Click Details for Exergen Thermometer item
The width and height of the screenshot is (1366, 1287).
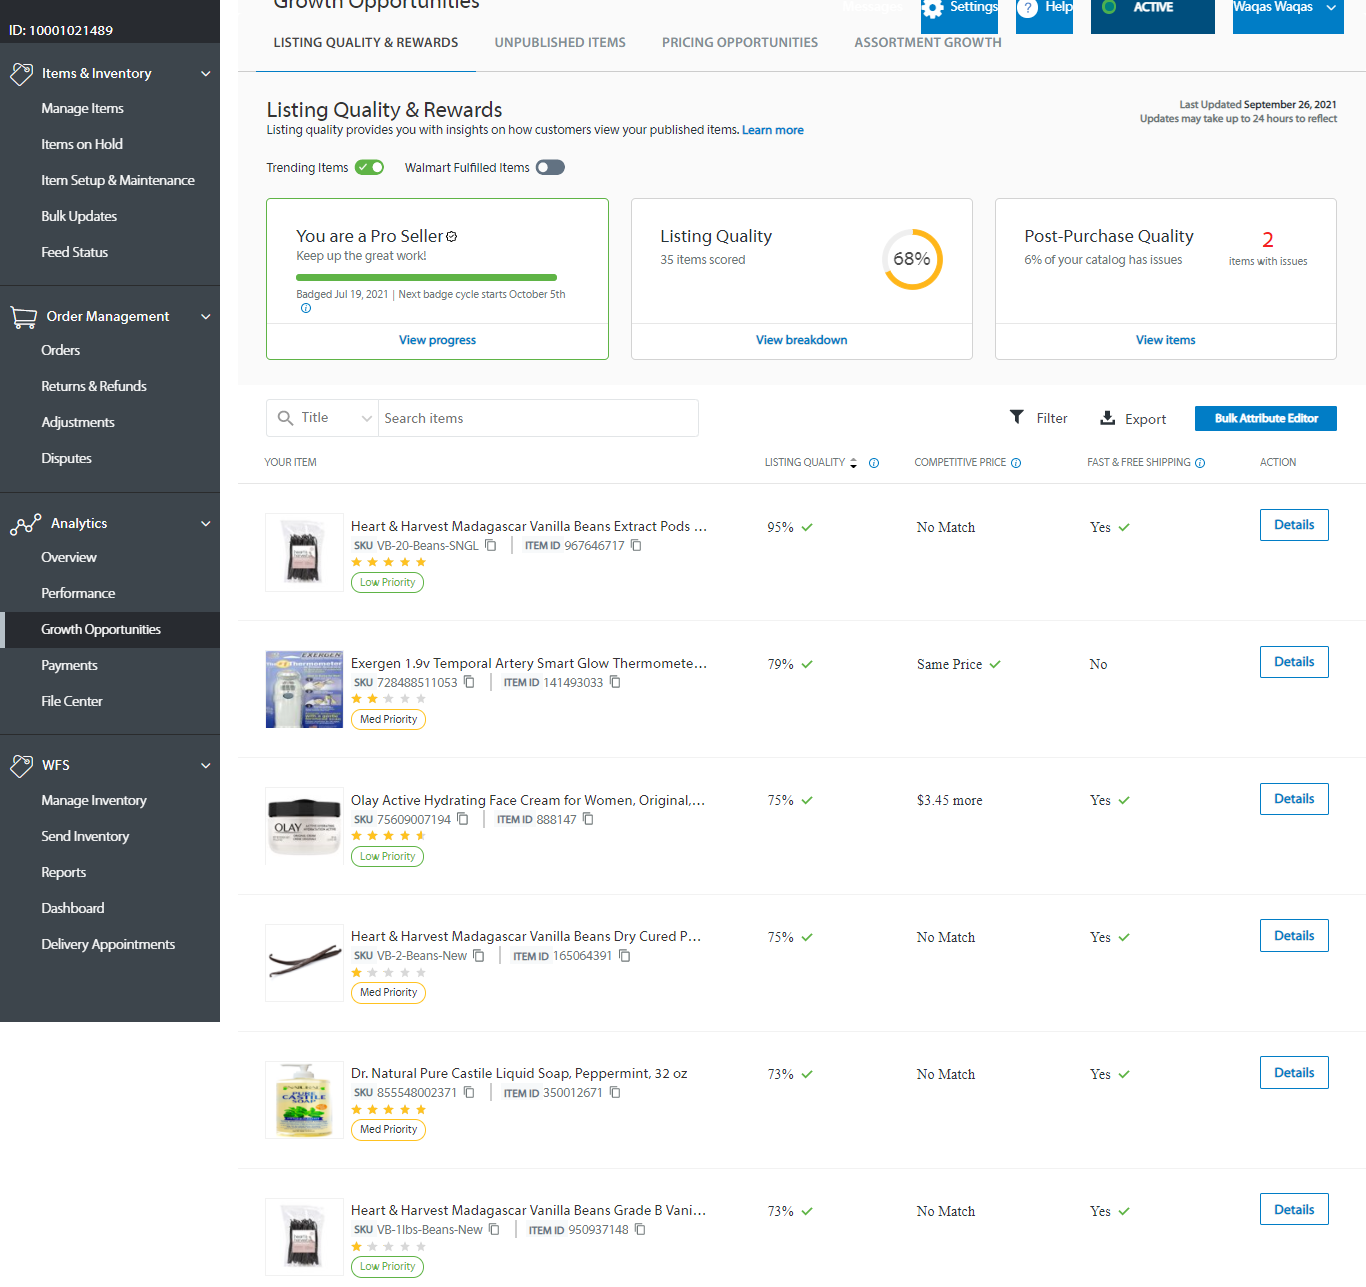pyautogui.click(x=1294, y=662)
